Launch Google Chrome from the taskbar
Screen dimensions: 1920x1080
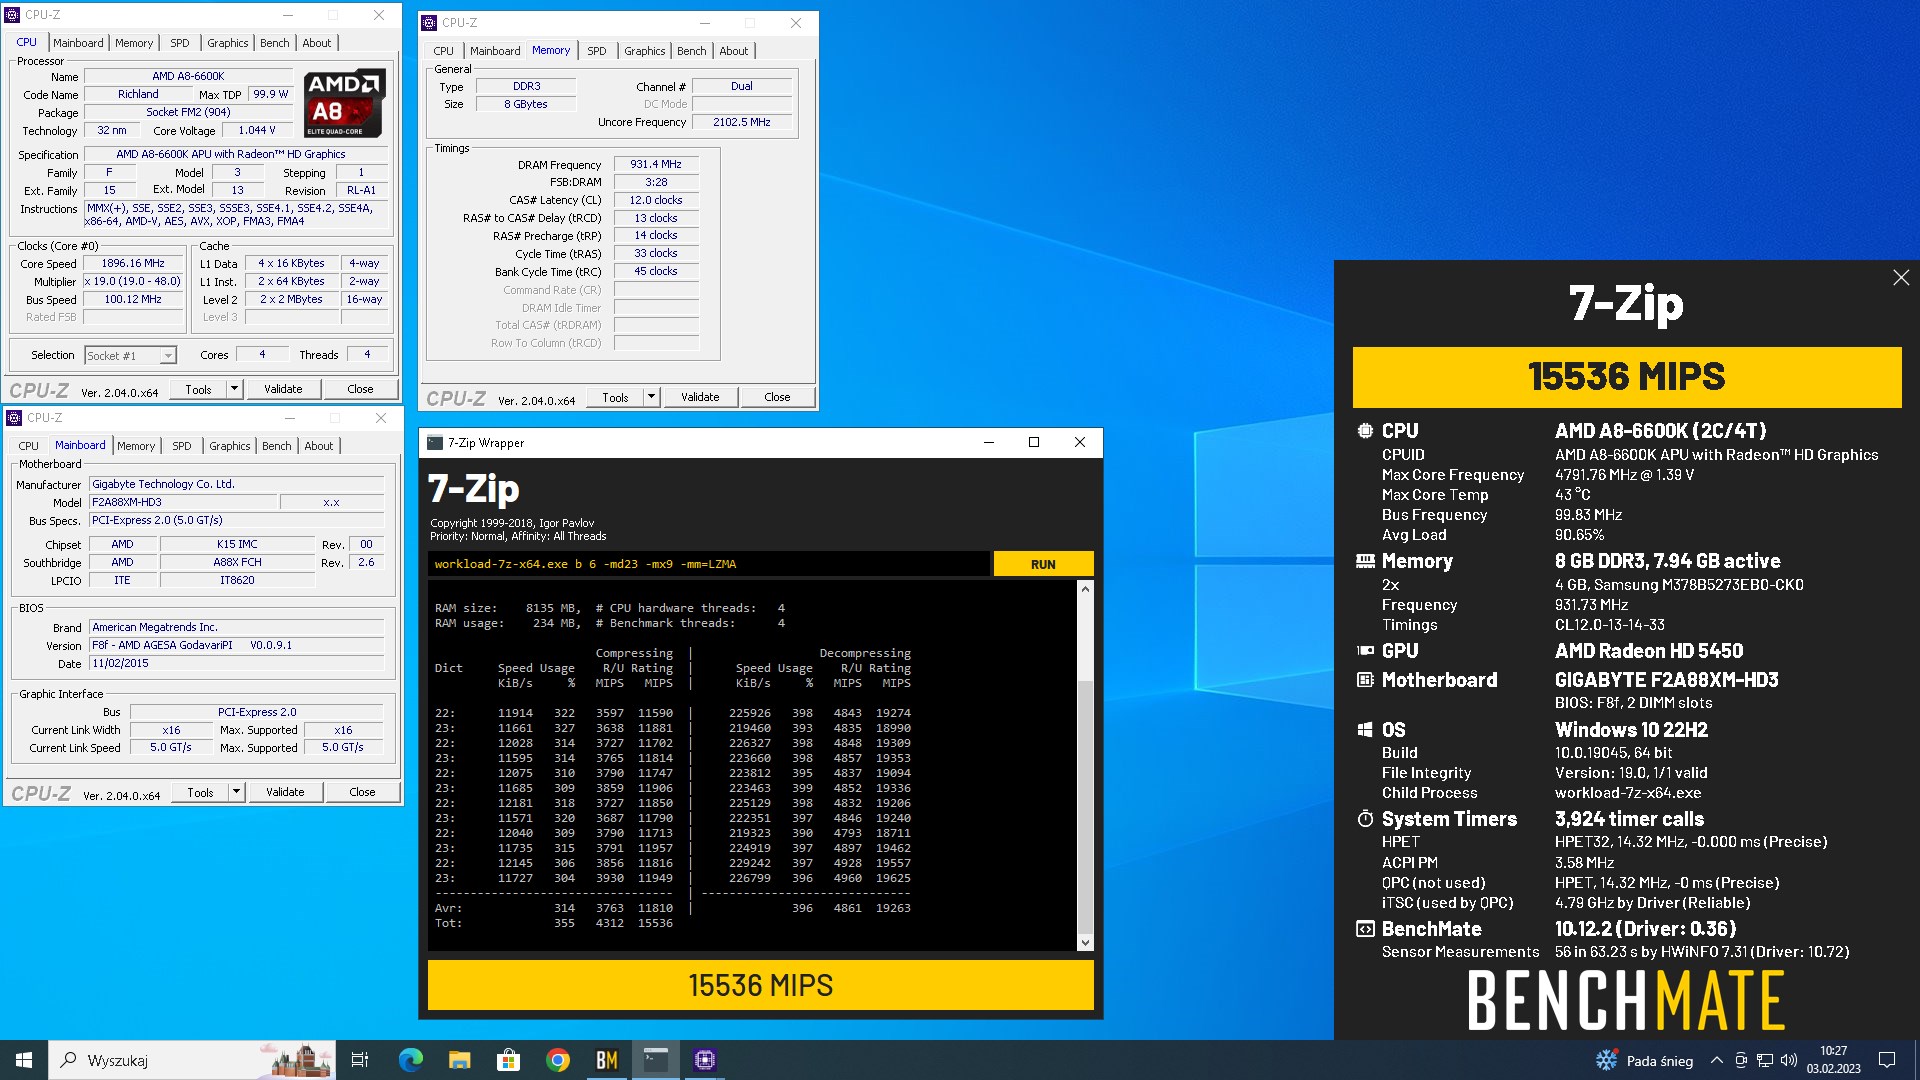(558, 1060)
